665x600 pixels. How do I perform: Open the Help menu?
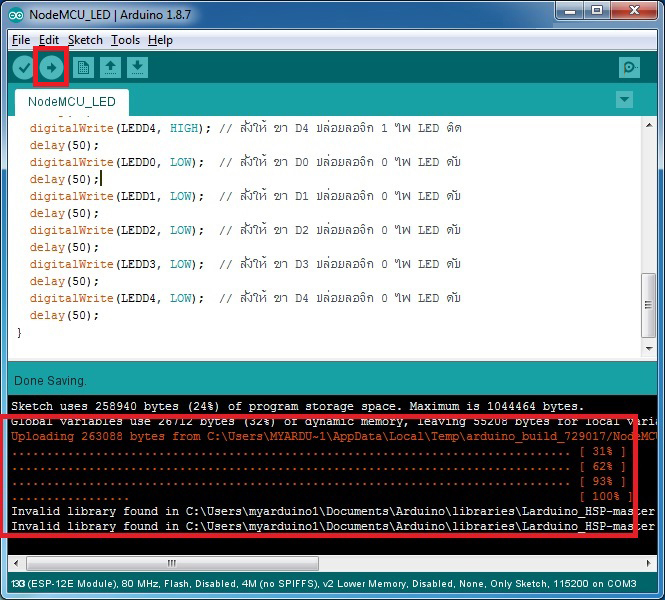coord(160,40)
